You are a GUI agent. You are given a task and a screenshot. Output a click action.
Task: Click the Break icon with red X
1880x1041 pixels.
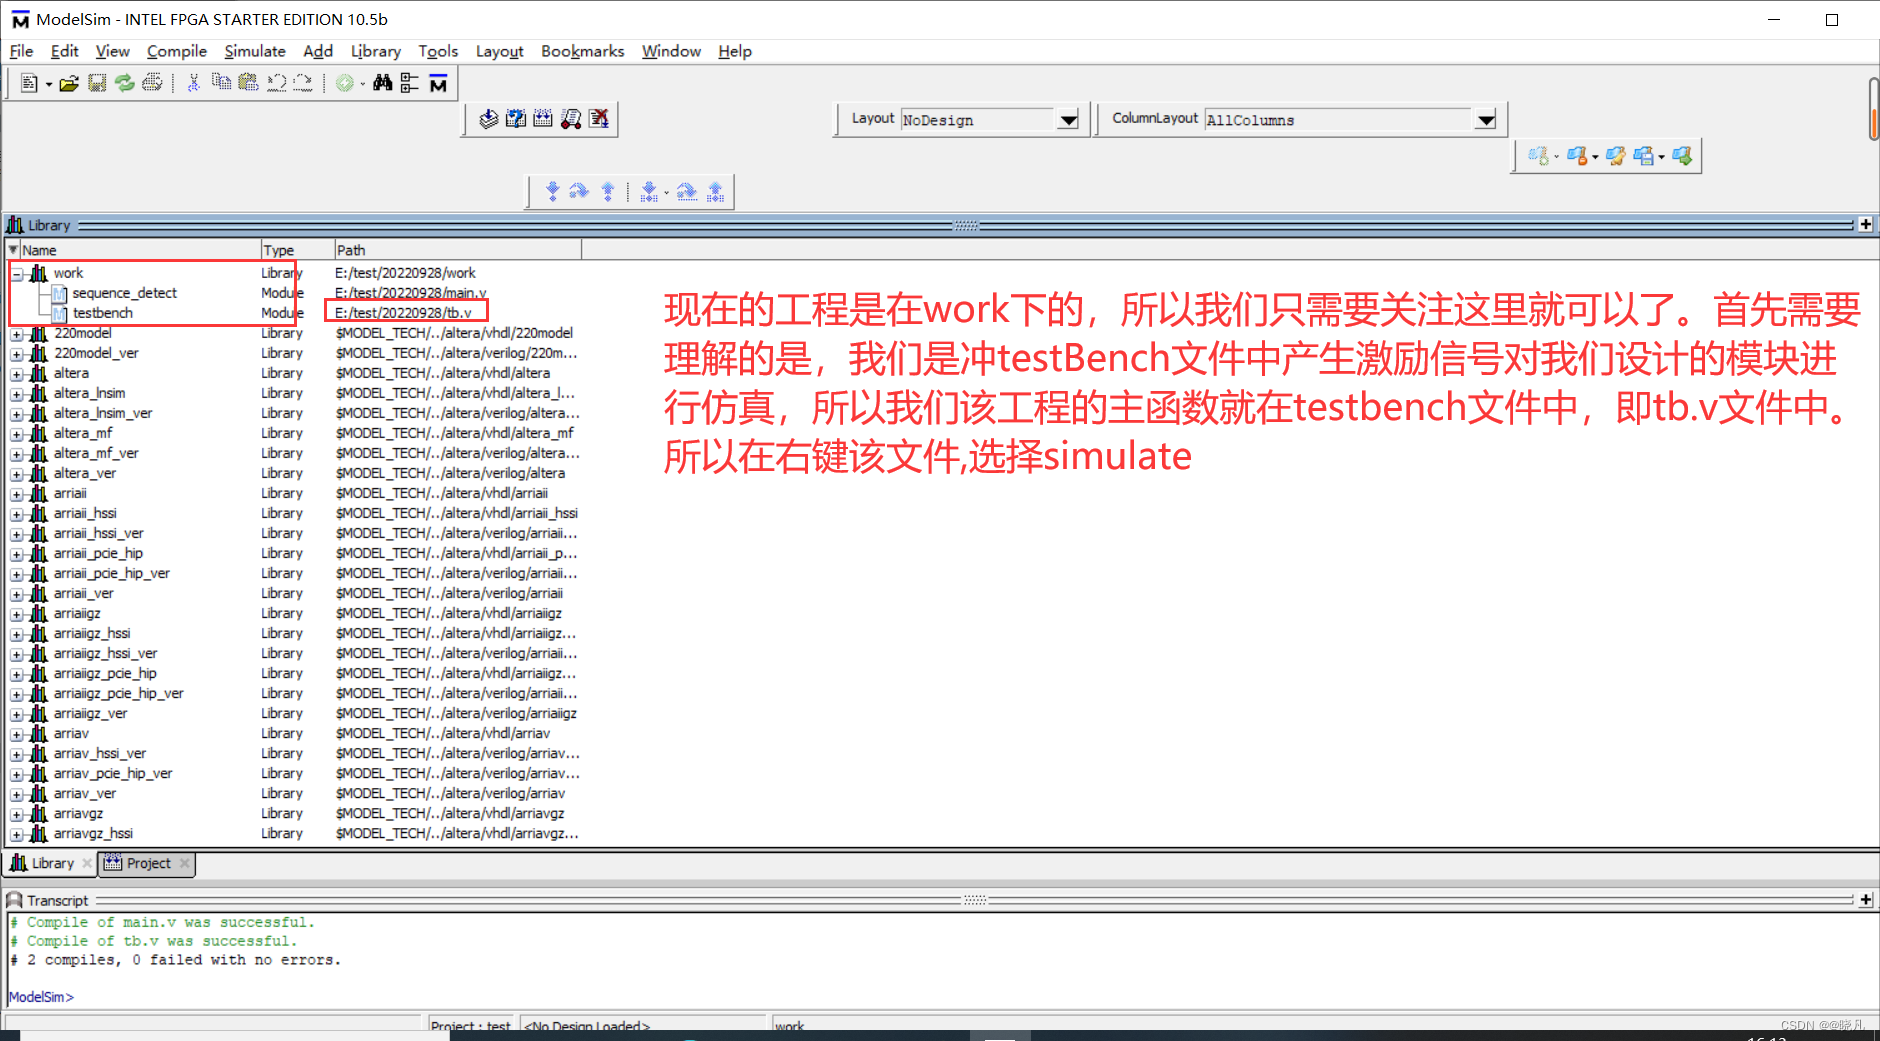coord(599,119)
